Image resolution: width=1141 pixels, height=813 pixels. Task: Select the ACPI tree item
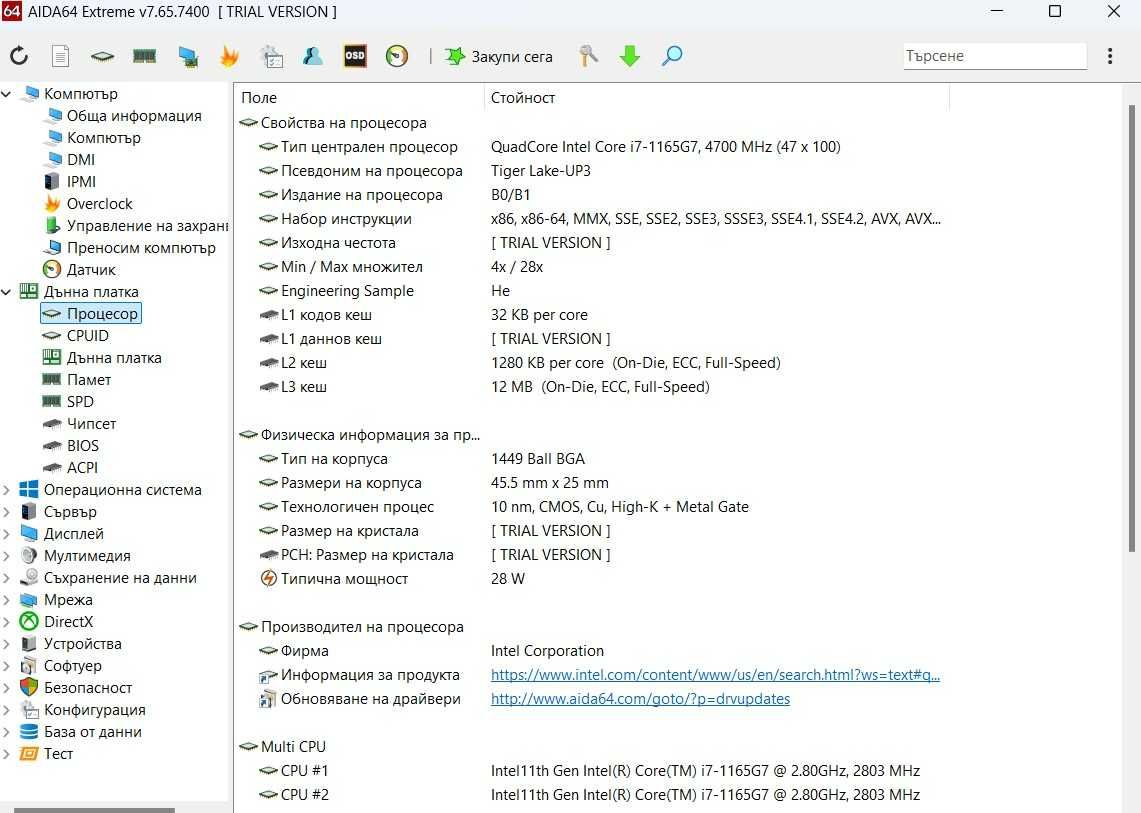[x=82, y=467]
